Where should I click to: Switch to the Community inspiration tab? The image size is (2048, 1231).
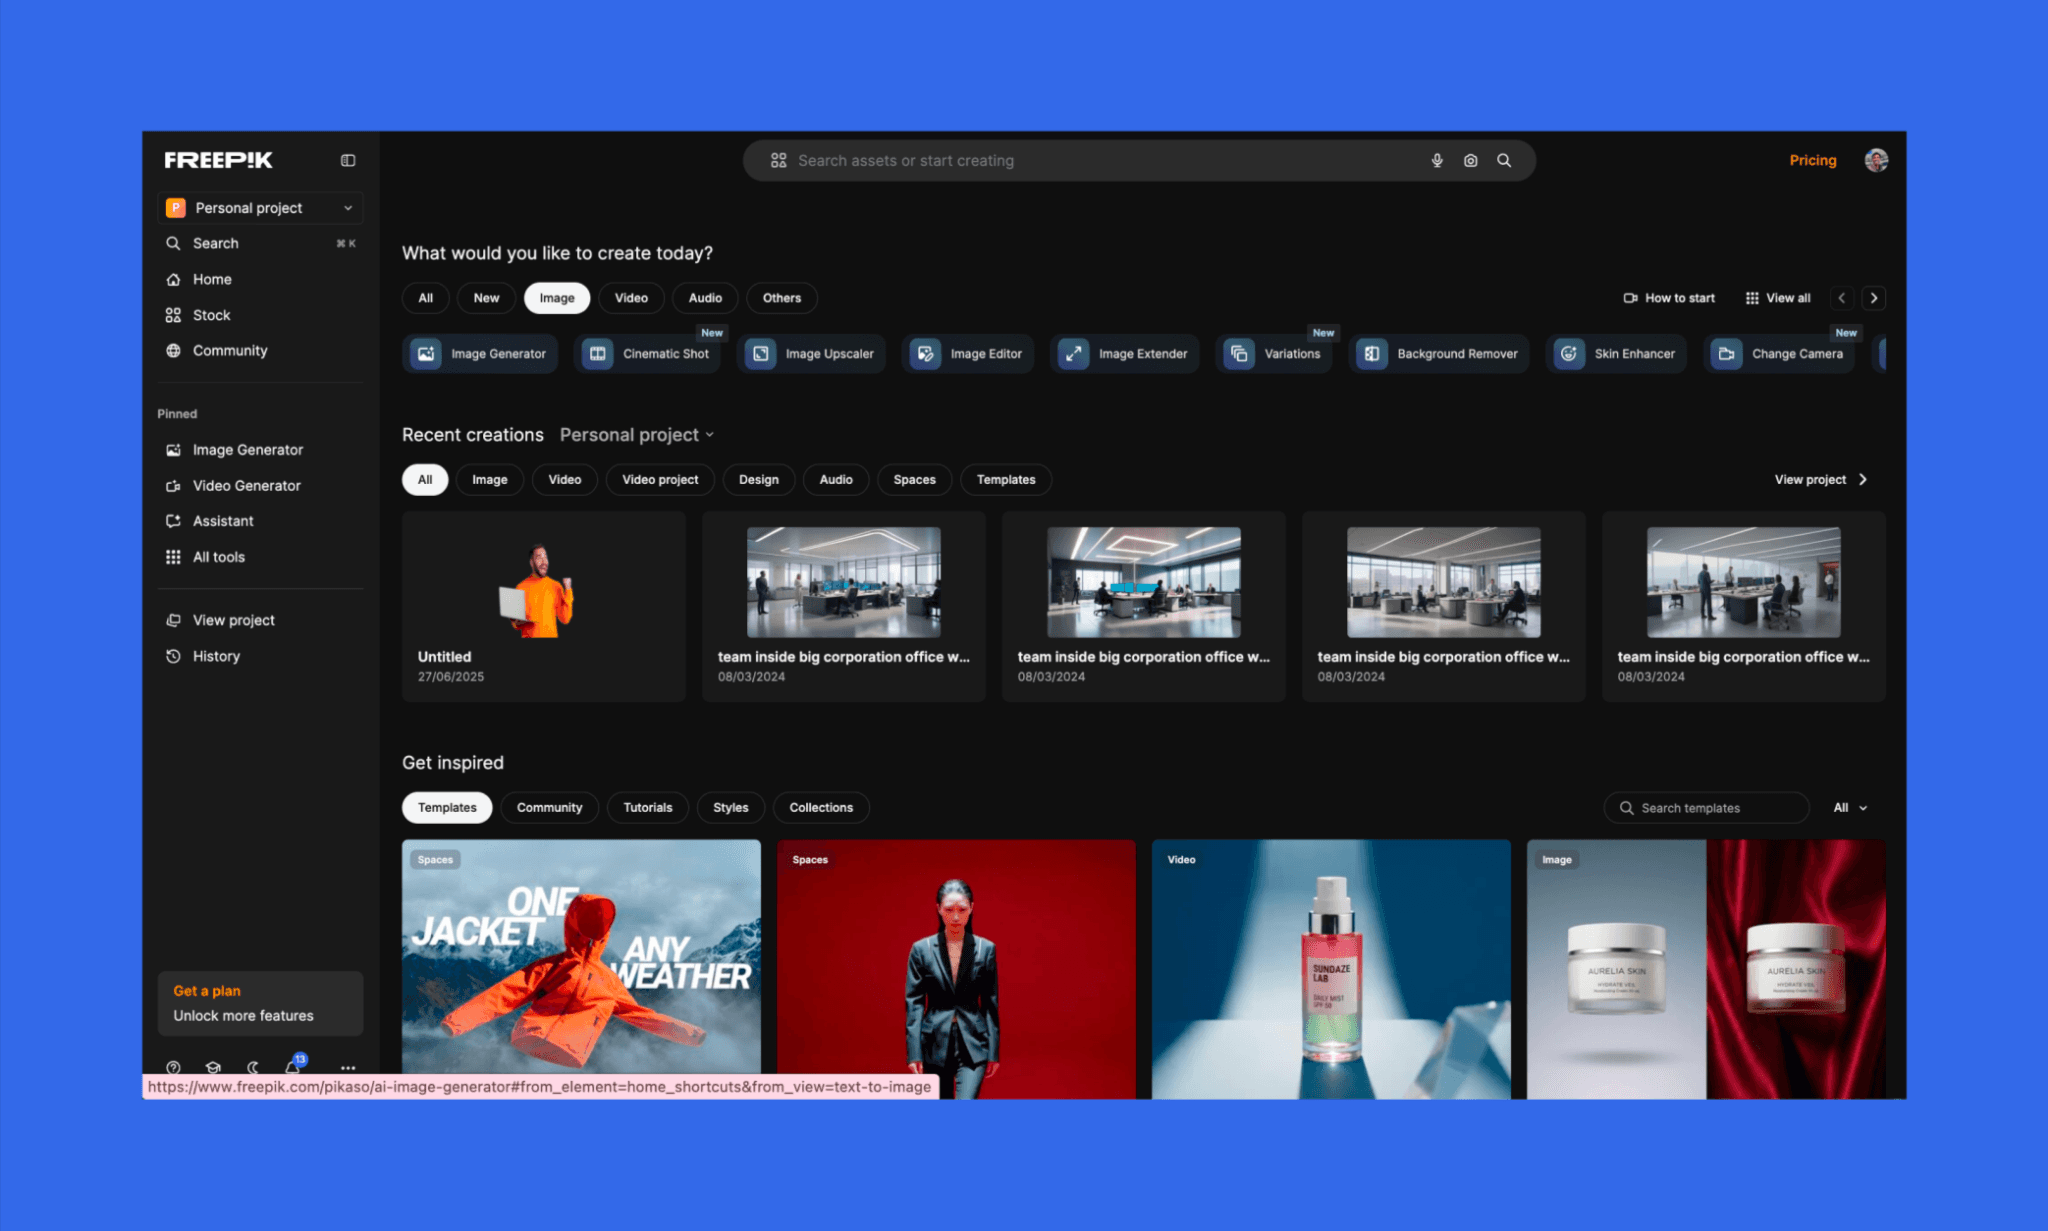click(x=549, y=808)
